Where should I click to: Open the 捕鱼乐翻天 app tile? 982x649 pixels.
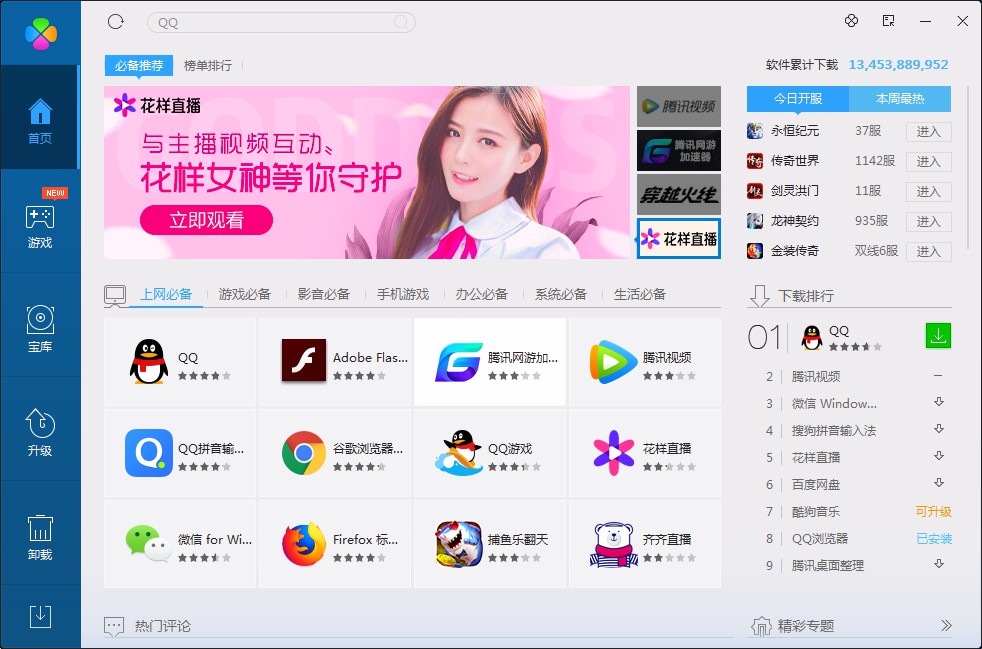pos(490,544)
